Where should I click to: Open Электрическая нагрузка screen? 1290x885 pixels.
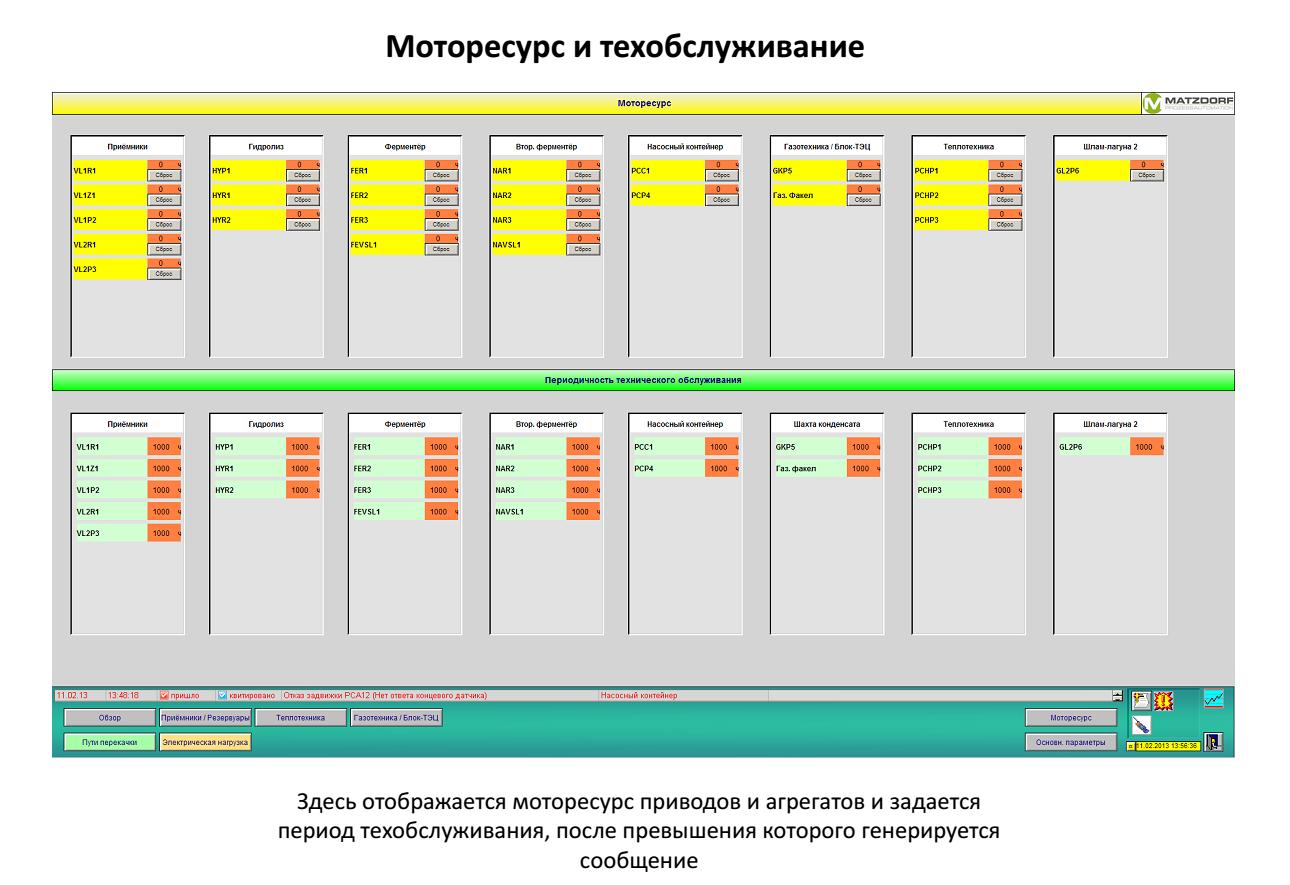coord(204,742)
